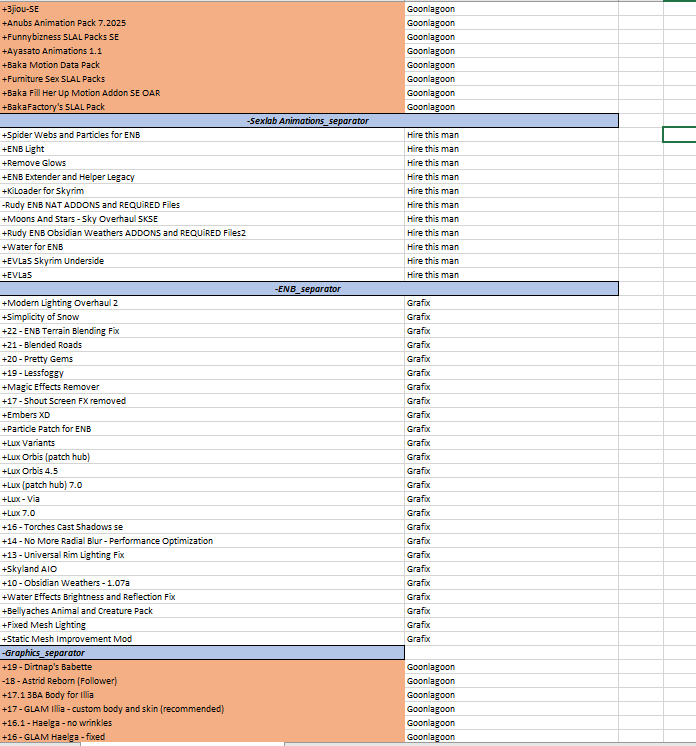The height and width of the screenshot is (746, 696).
Task: Click '+22 - ENB Terrain Blending Fix'
Action: 202,331
